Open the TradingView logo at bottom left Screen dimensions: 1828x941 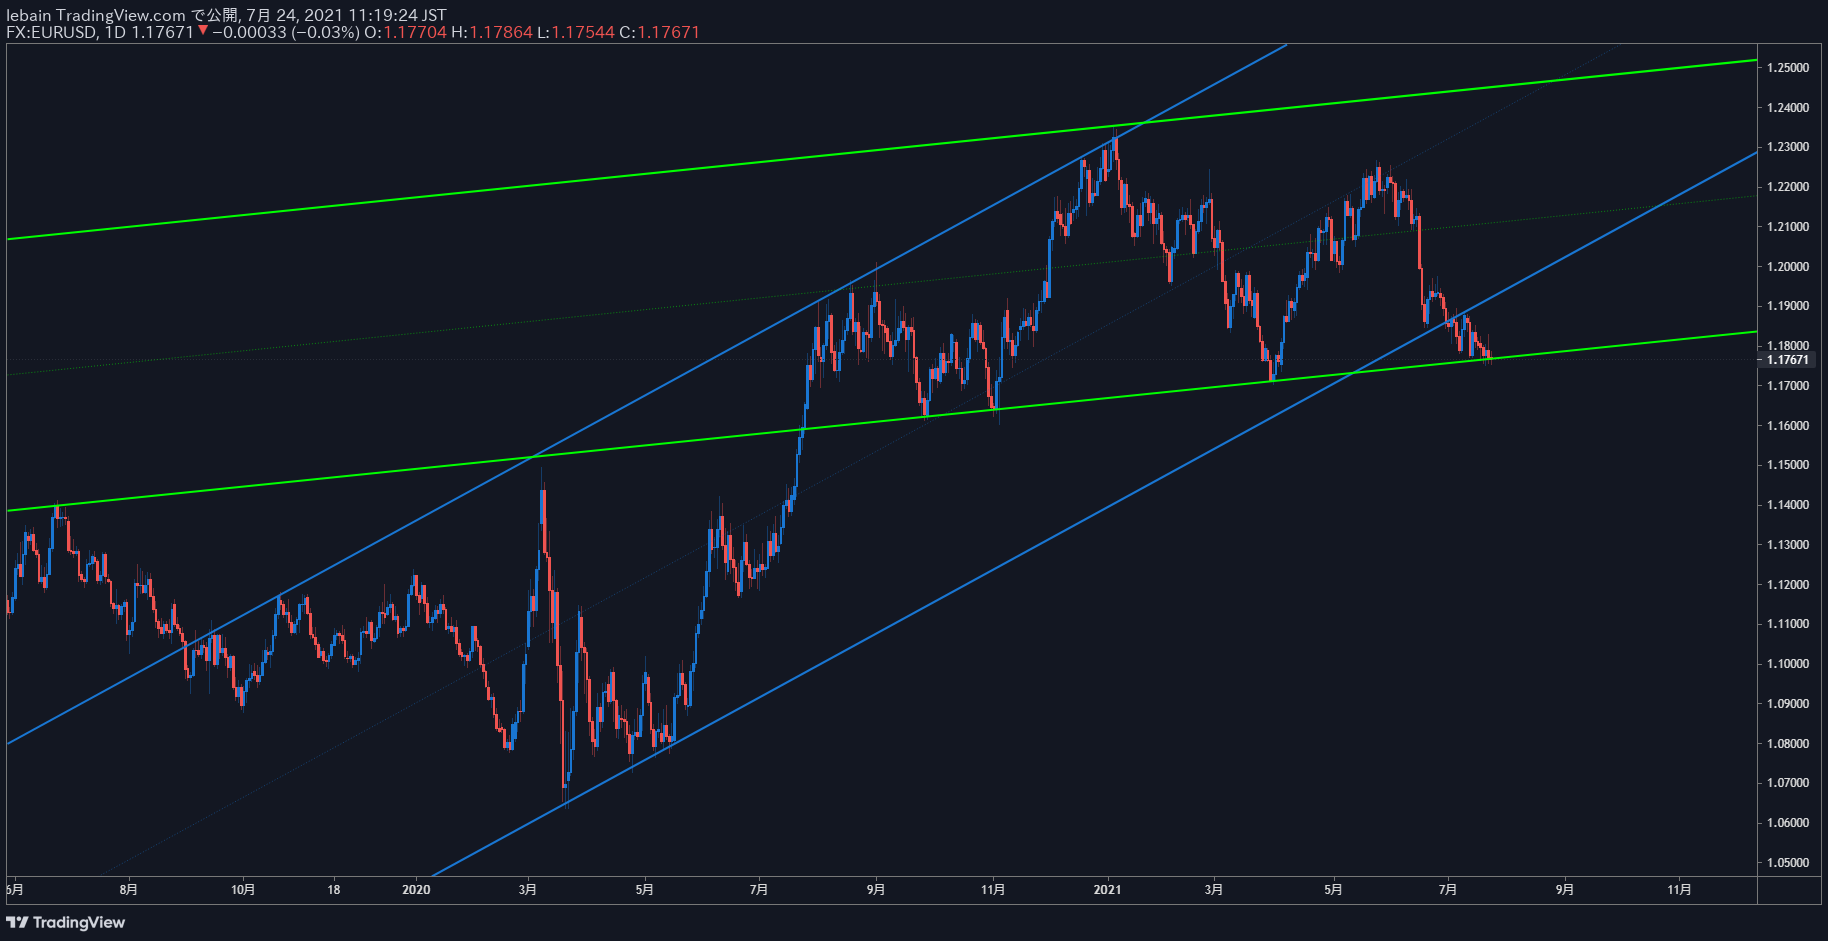click(x=66, y=922)
